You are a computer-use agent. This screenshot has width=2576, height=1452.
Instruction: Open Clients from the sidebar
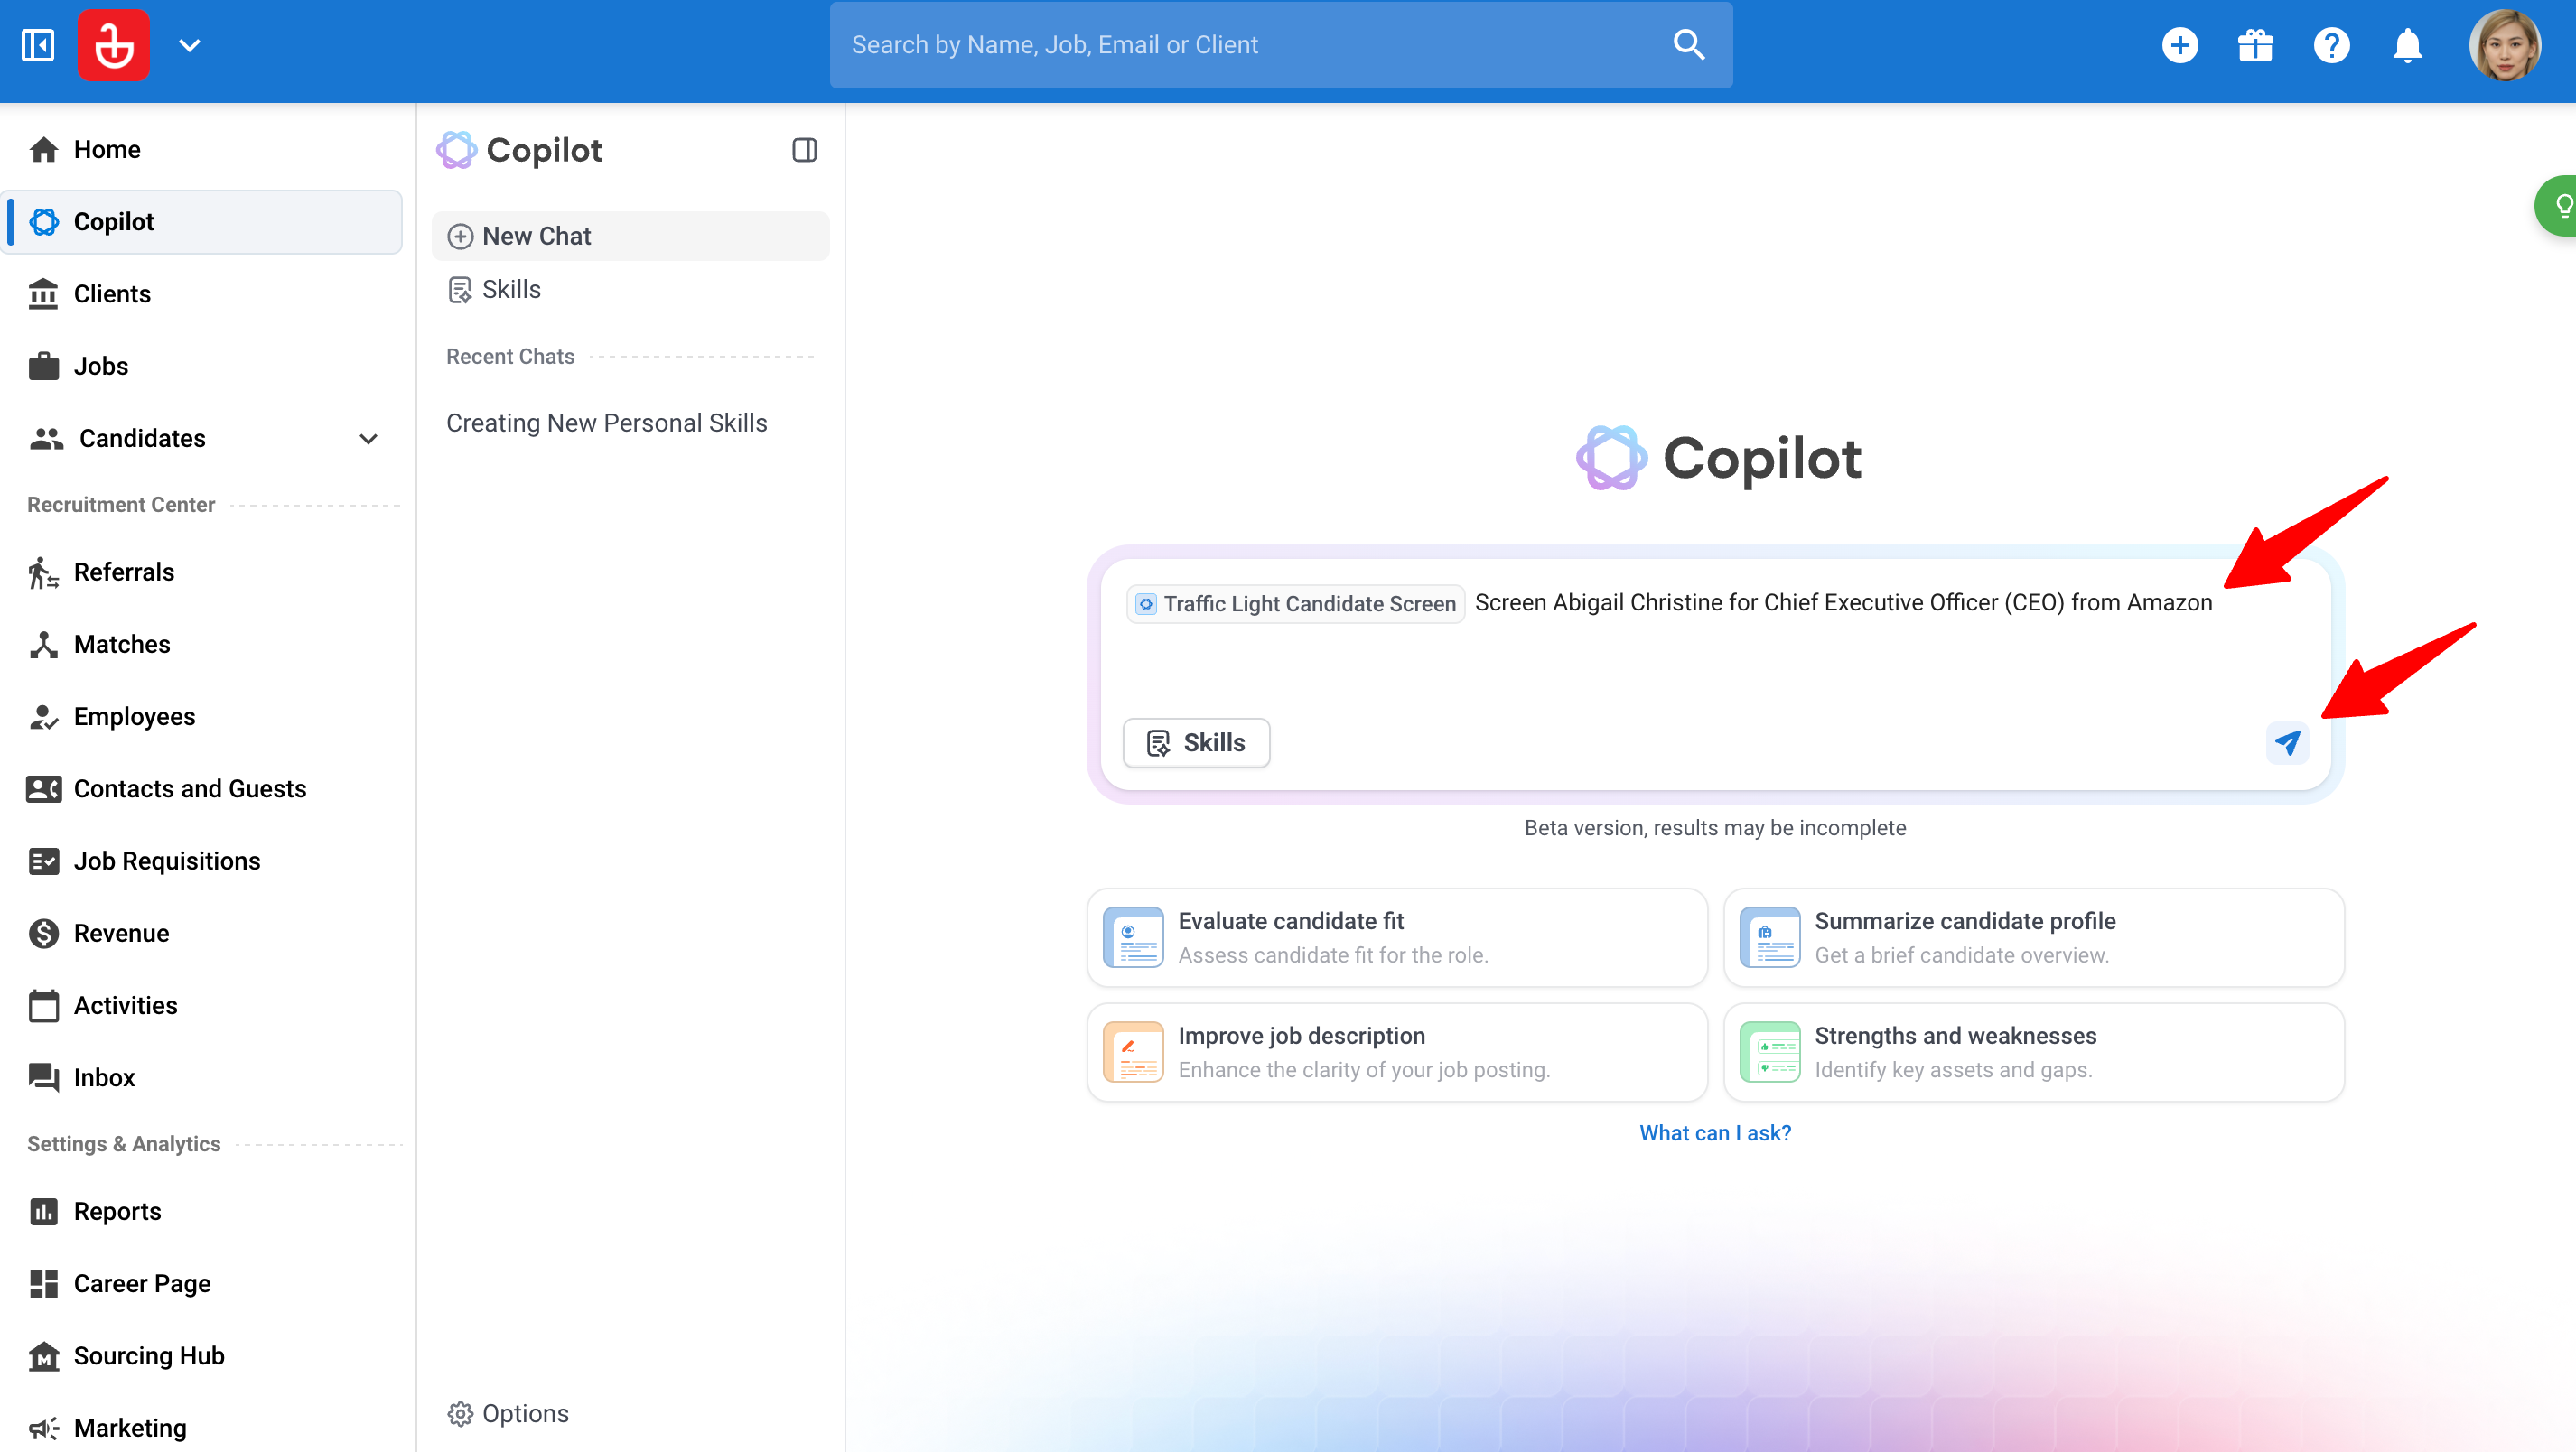pos(203,294)
